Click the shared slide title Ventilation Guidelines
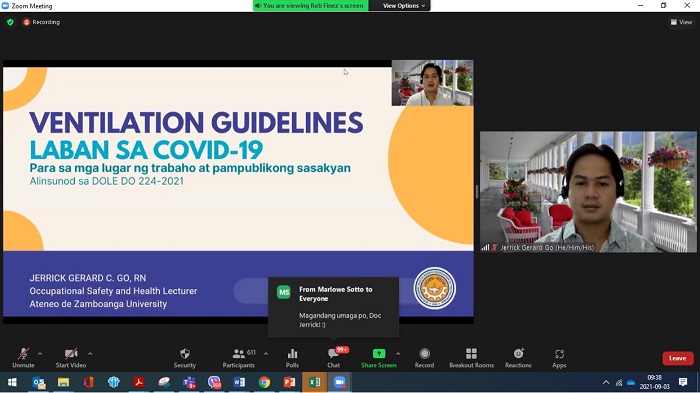The width and height of the screenshot is (700, 393). point(196,123)
